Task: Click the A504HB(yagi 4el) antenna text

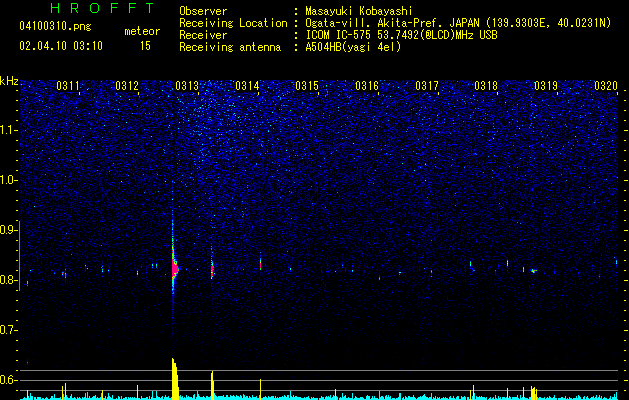Action: (353, 47)
